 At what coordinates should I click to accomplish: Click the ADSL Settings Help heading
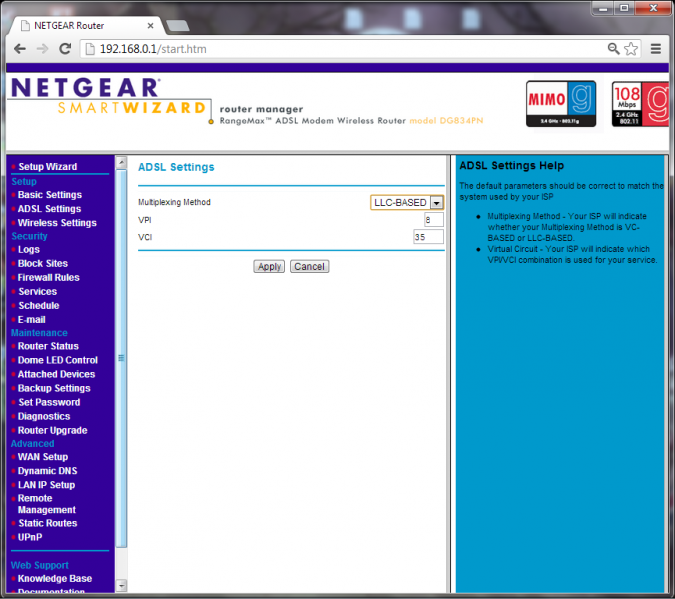point(511,165)
